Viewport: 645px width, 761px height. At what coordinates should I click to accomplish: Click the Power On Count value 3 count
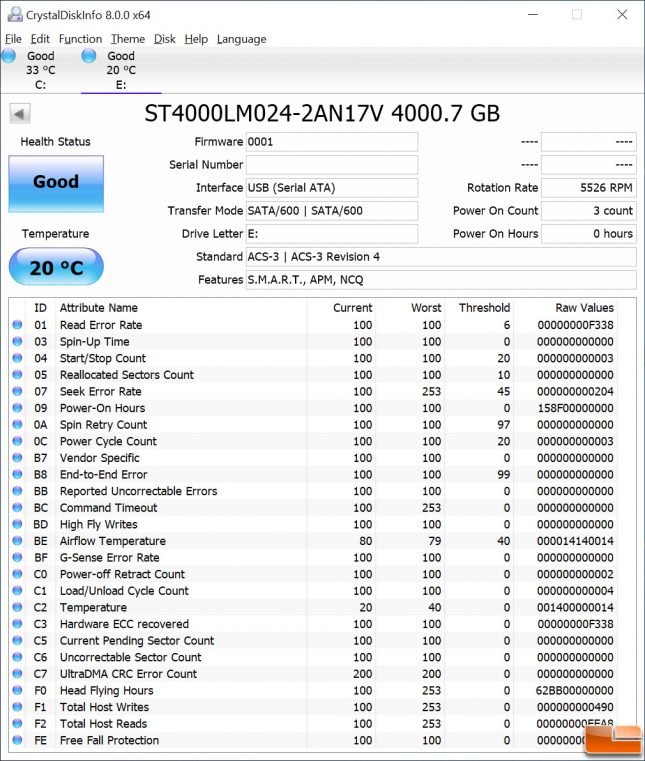(x=589, y=211)
